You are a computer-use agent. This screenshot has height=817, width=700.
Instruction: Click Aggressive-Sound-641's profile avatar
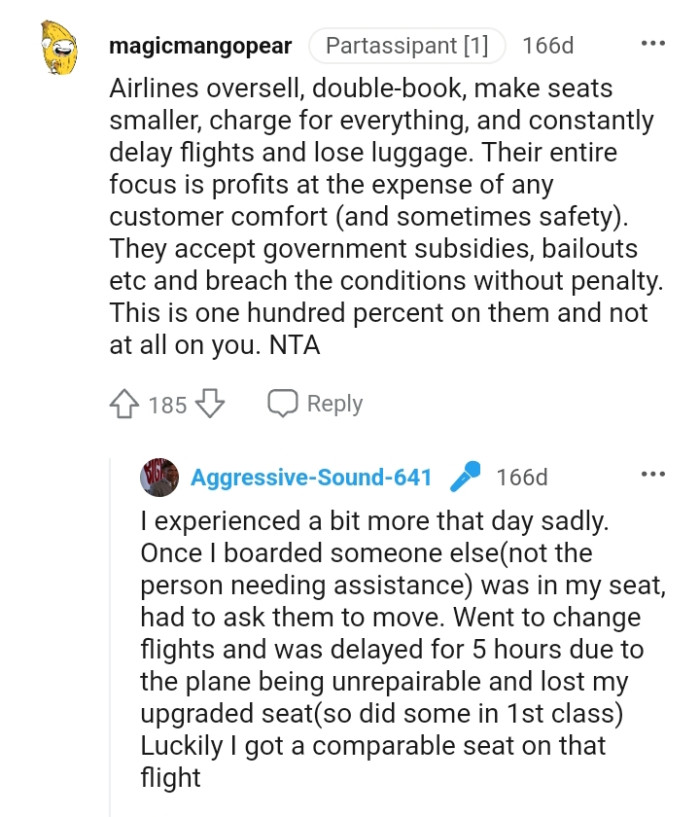(157, 476)
